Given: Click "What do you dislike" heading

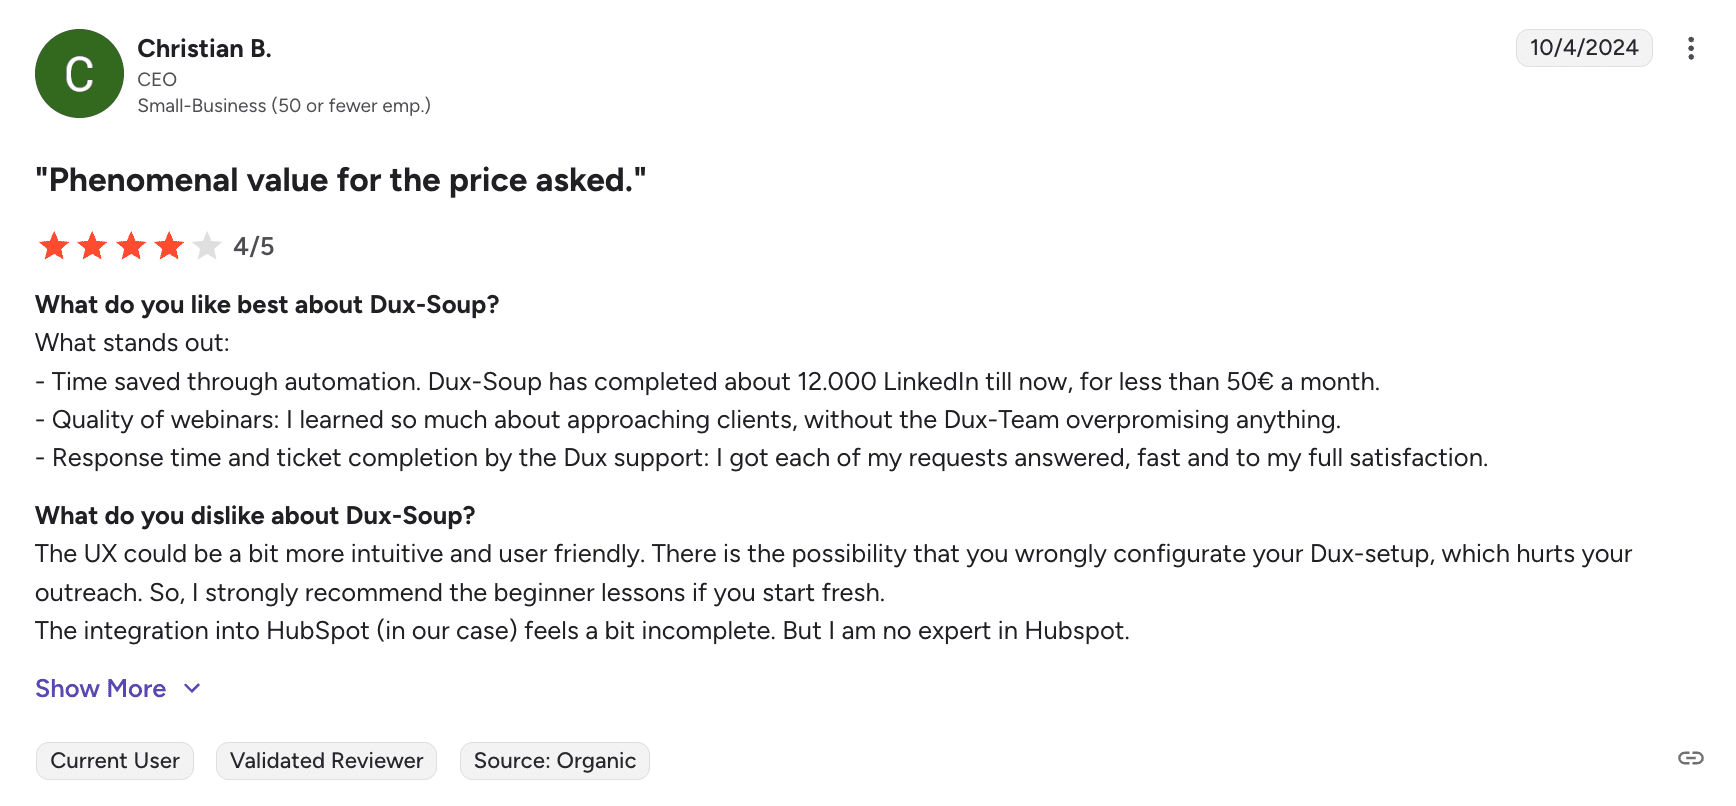Looking at the screenshot, I should [x=255, y=516].
